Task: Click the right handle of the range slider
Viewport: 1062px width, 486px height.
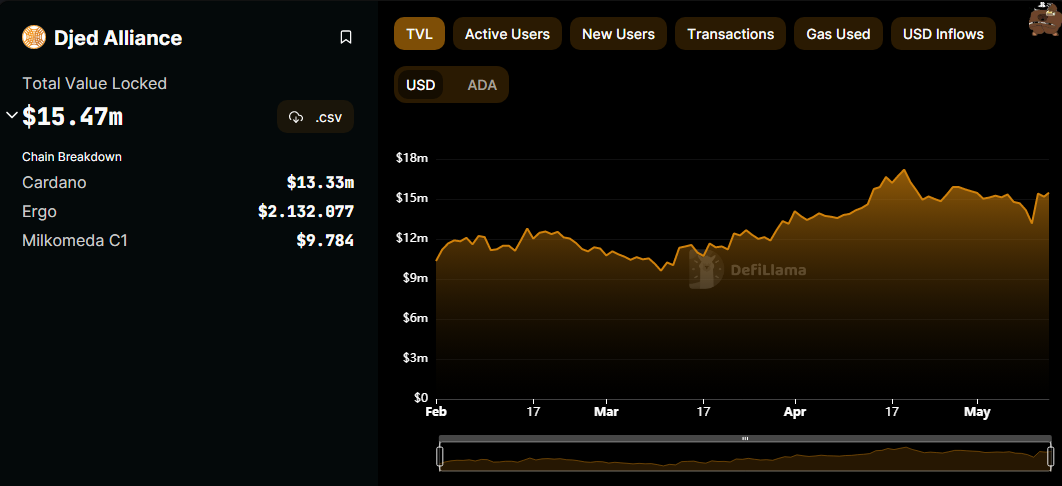Action: click(x=1050, y=457)
